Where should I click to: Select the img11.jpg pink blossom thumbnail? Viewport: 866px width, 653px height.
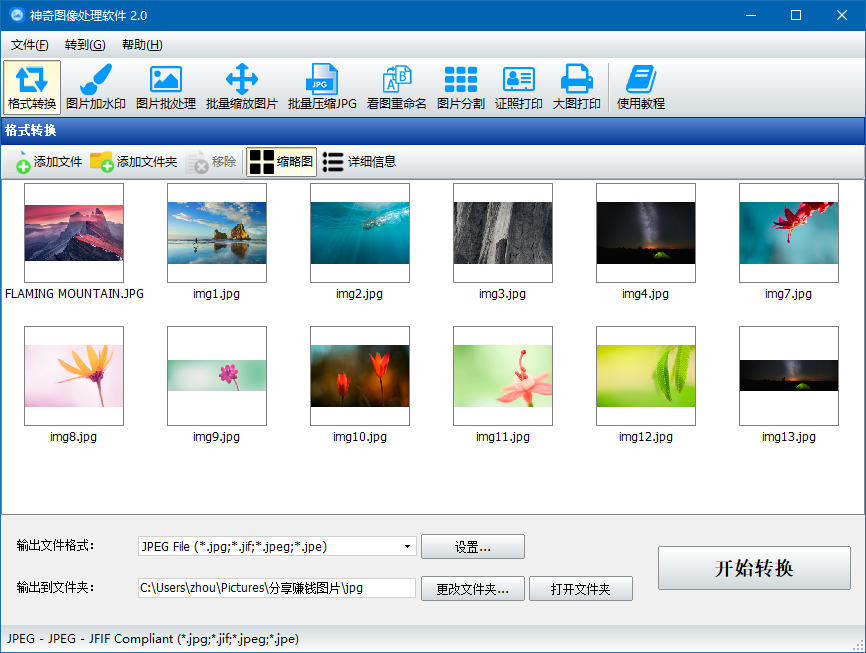(503, 376)
